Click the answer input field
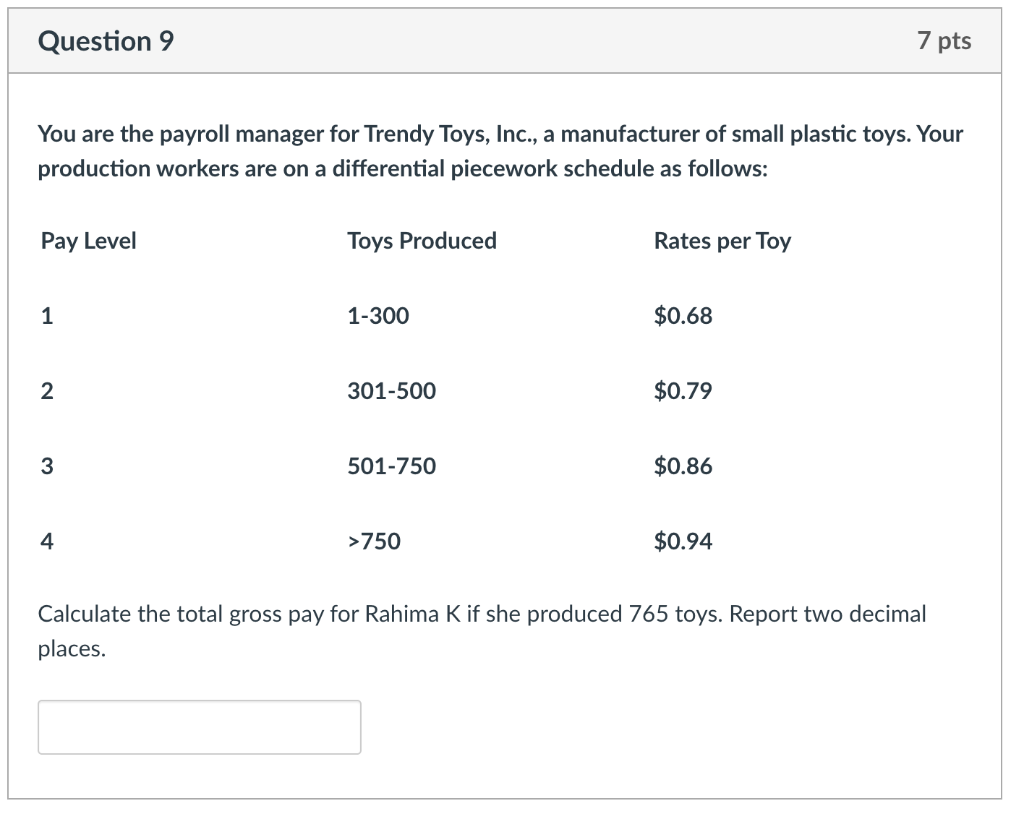Viewport: 1024px width, 827px height. [x=199, y=727]
